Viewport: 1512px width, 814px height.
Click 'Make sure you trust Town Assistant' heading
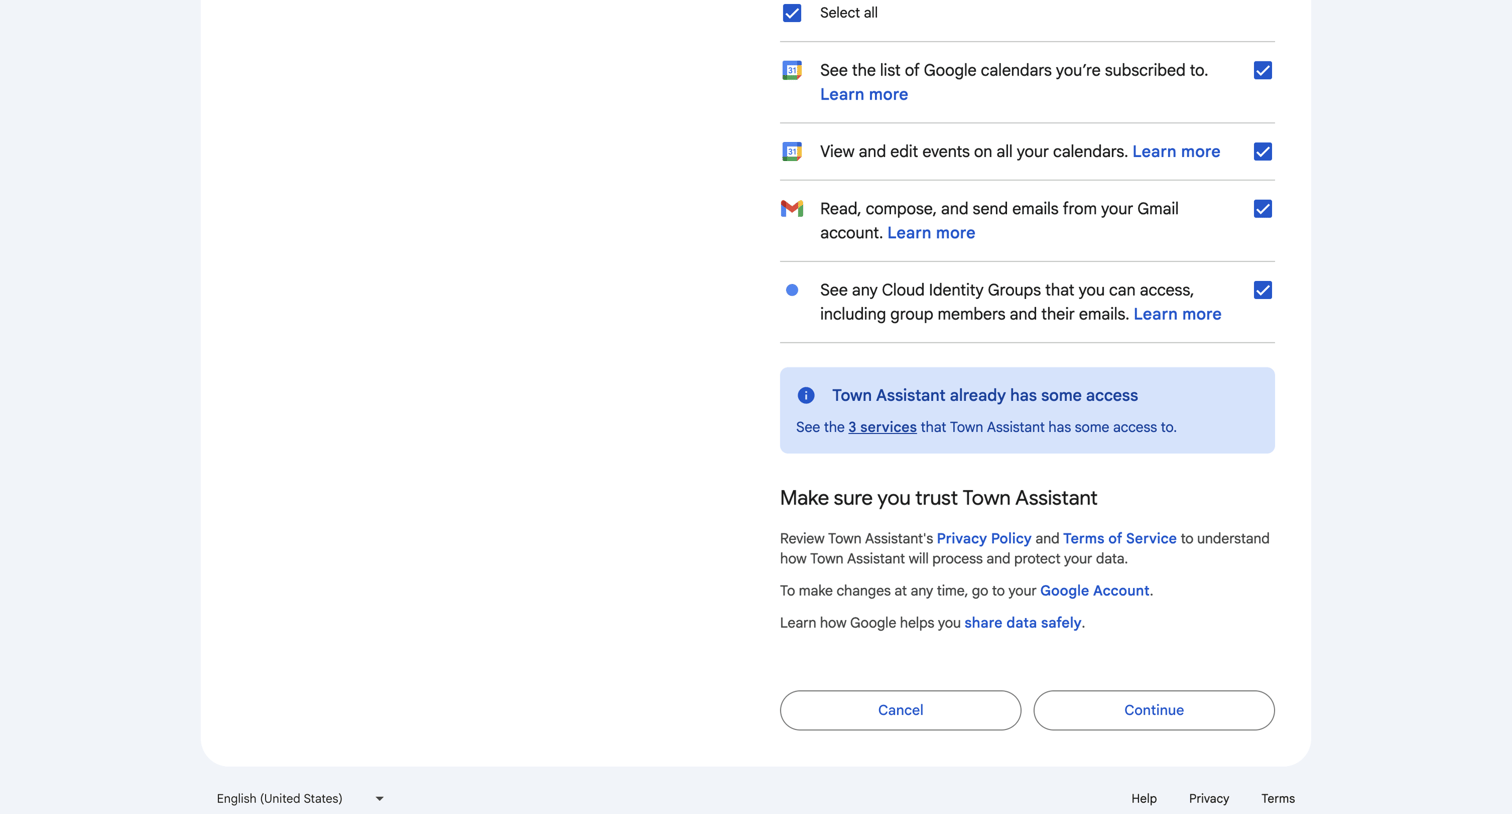point(938,498)
